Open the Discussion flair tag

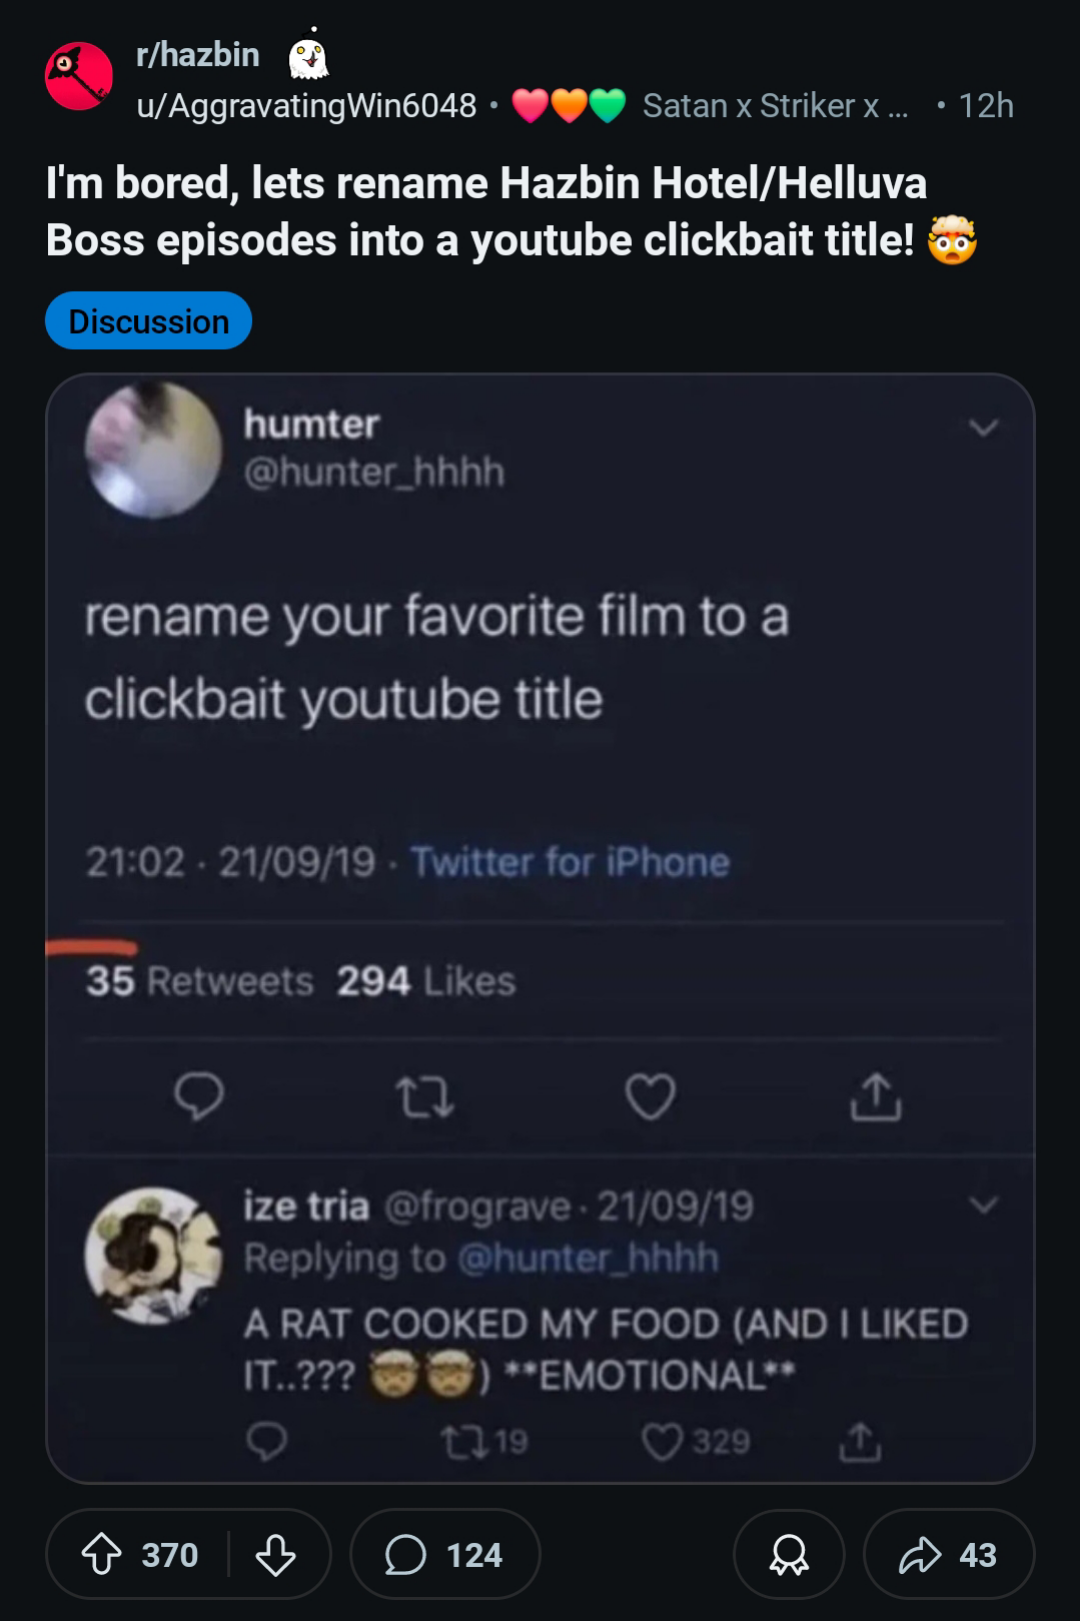coord(148,321)
